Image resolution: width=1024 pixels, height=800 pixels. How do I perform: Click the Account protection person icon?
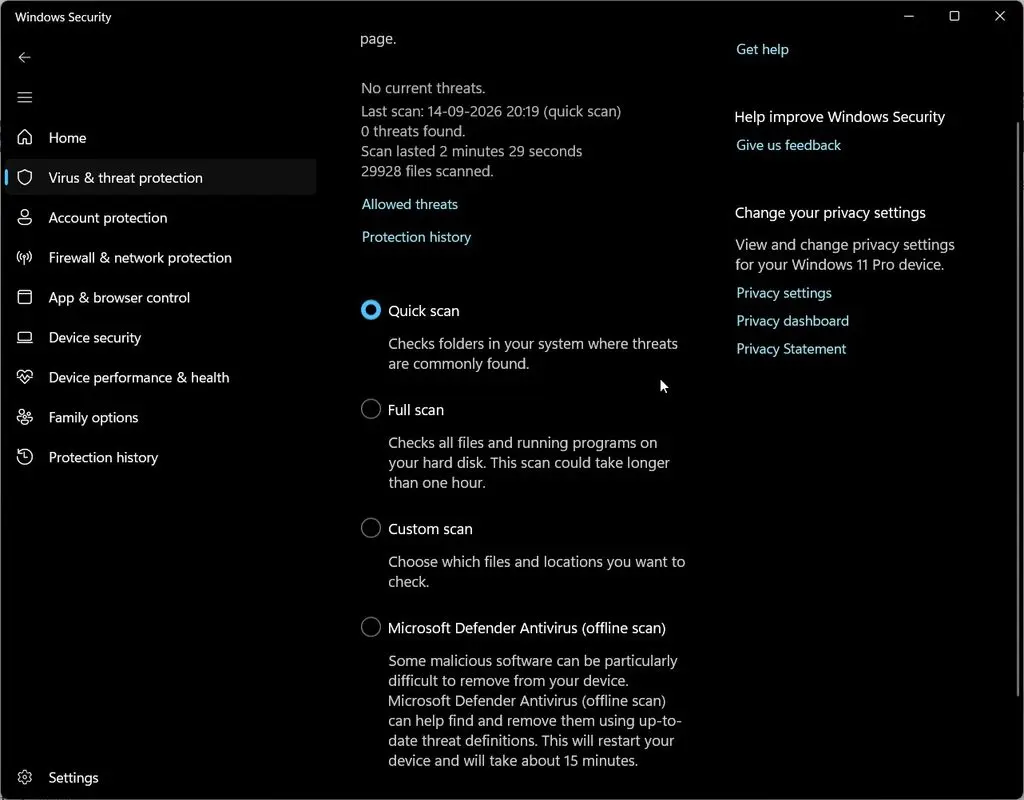click(x=25, y=217)
